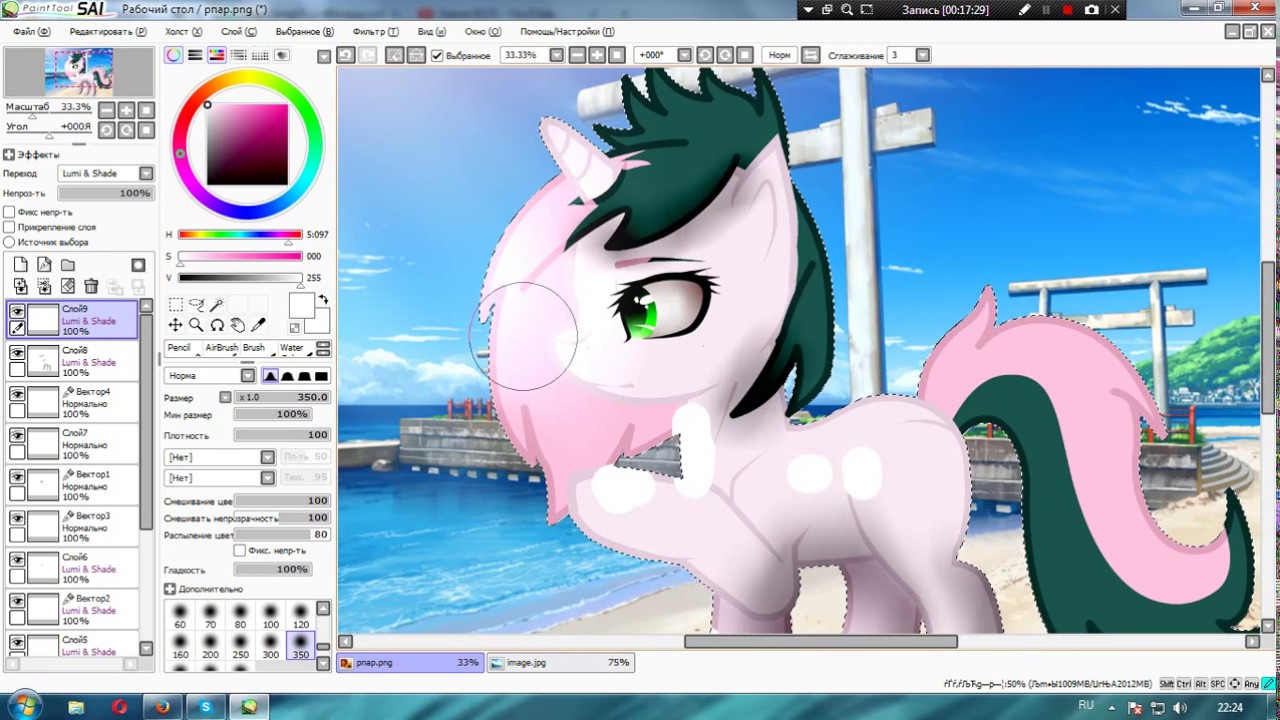
Task: Uncheck the Выбранное checkbox in toolbar
Action: pos(437,55)
